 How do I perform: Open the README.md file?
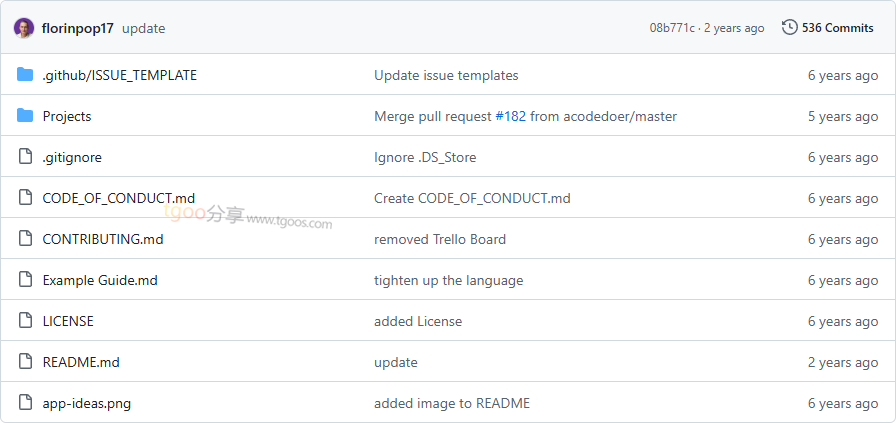81,362
